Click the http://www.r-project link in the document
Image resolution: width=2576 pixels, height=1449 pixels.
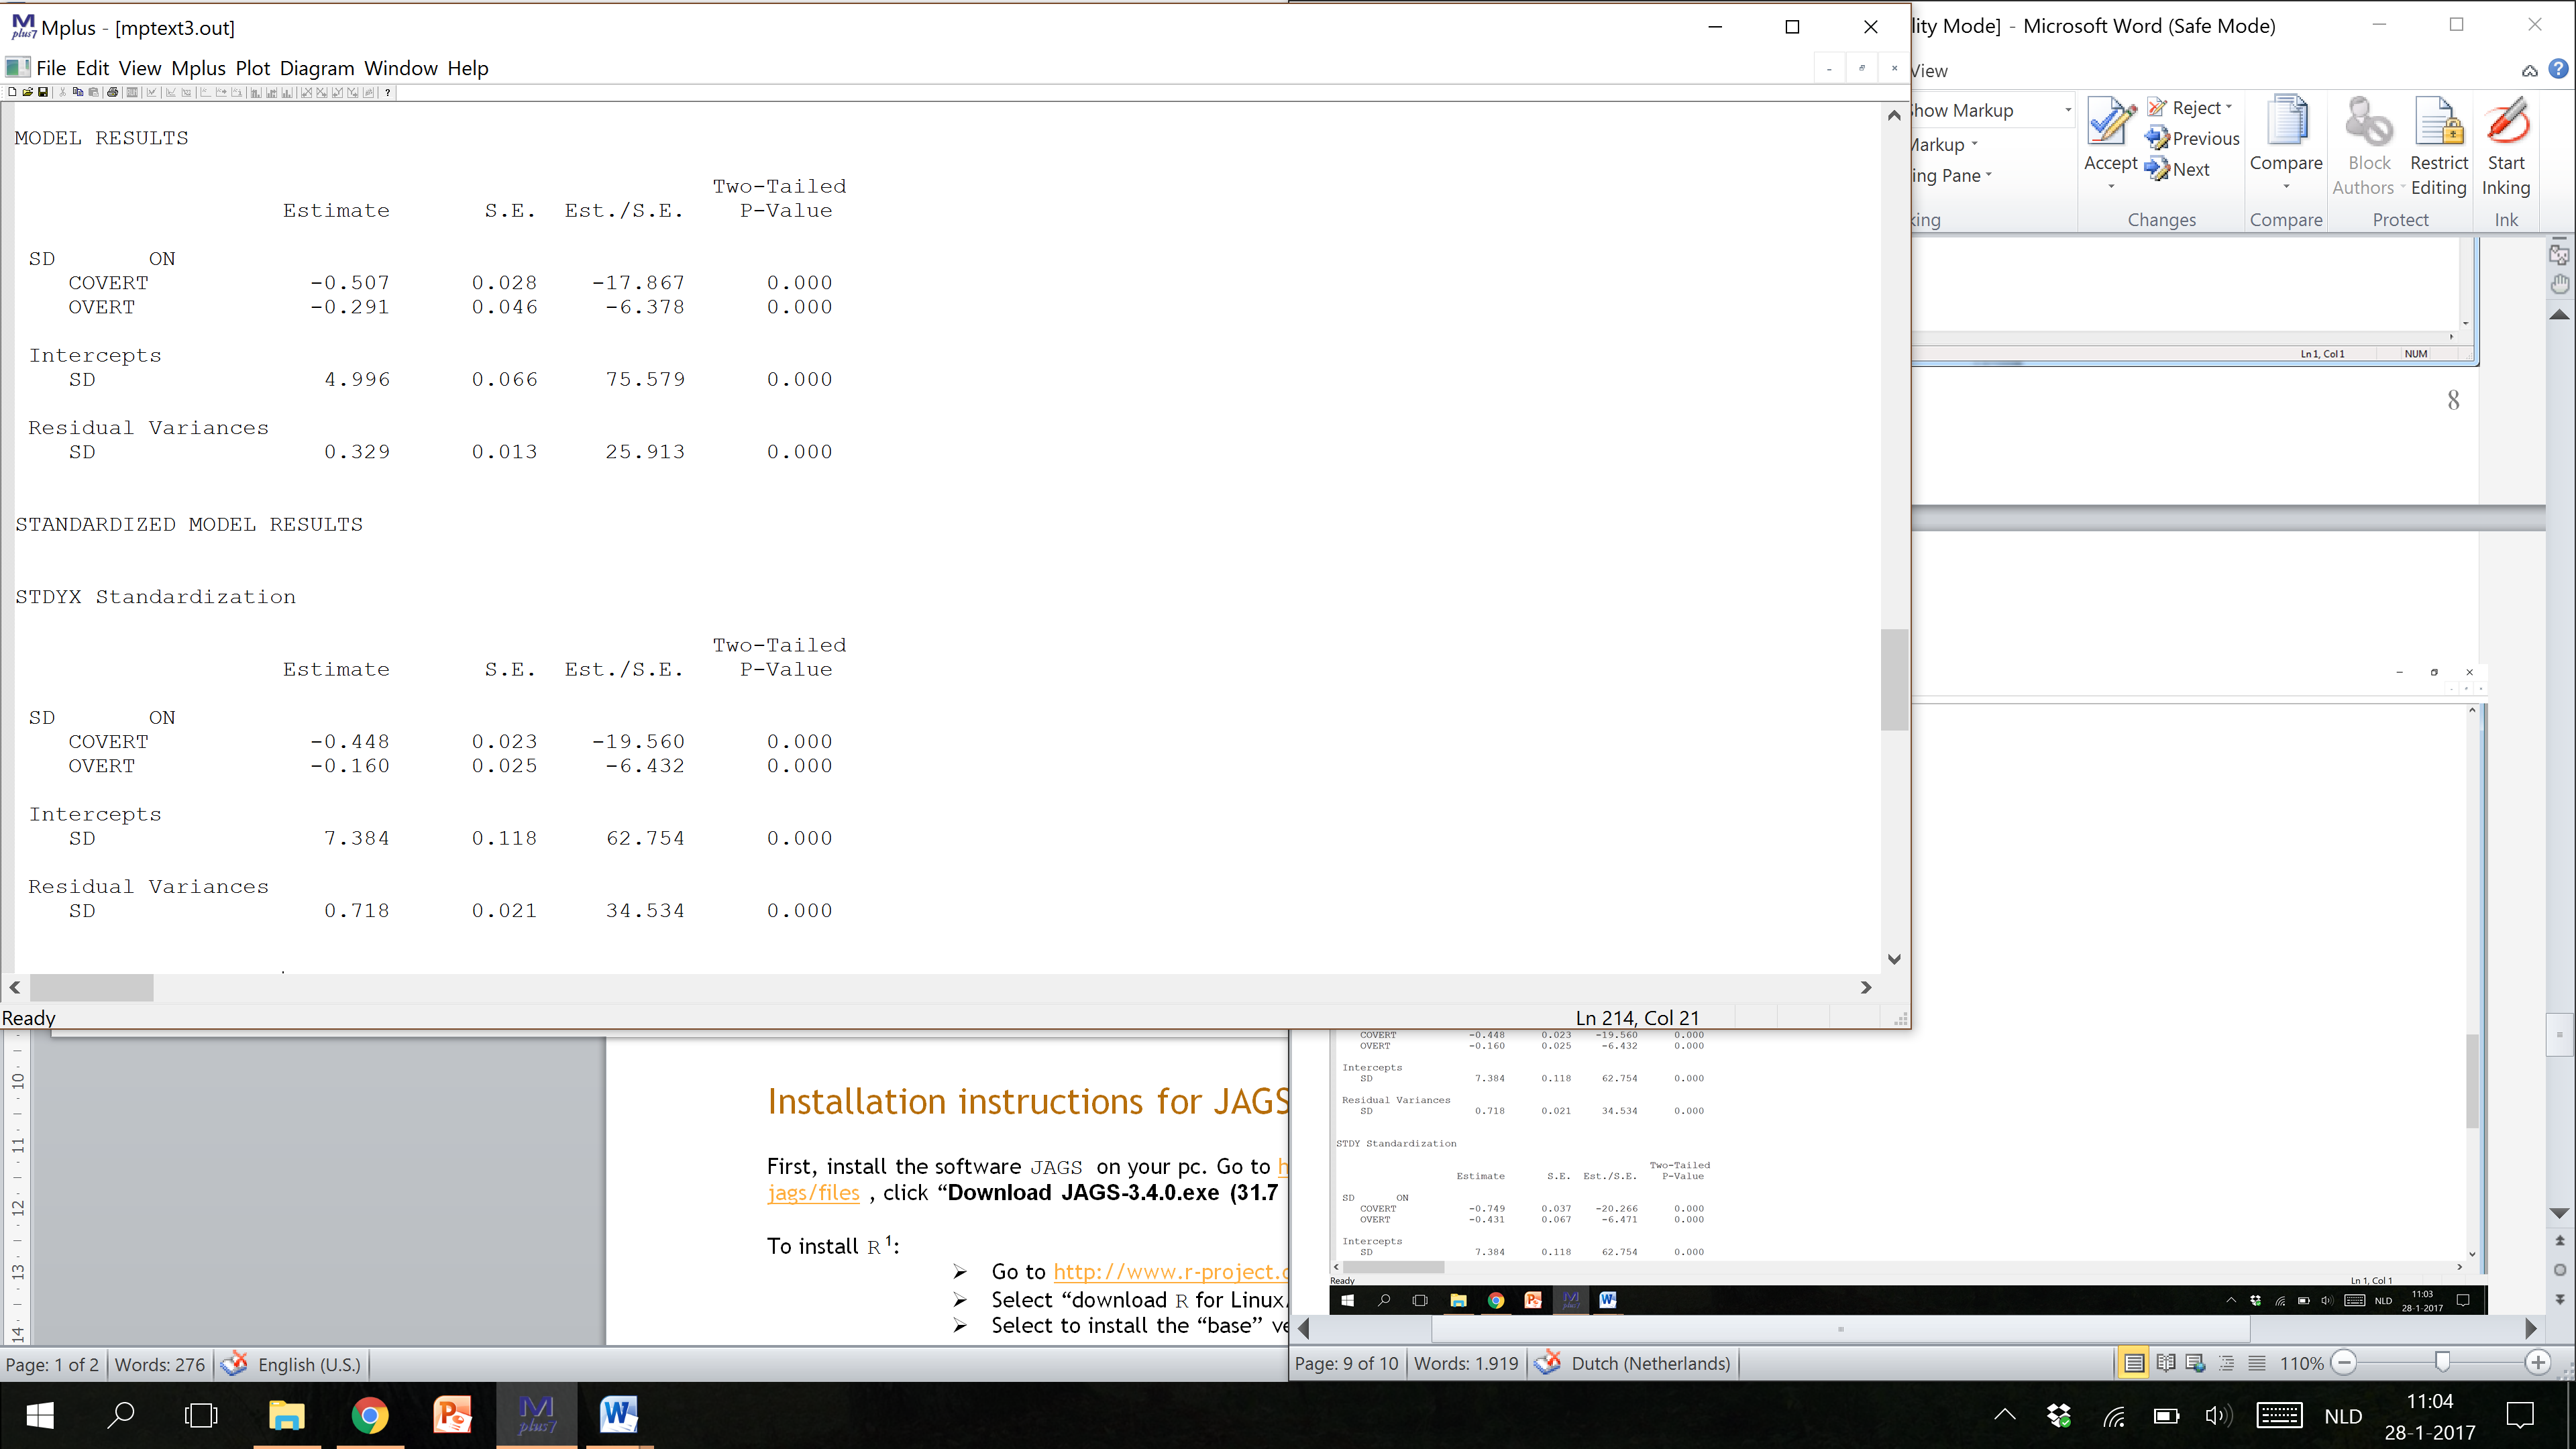pos(1170,1271)
